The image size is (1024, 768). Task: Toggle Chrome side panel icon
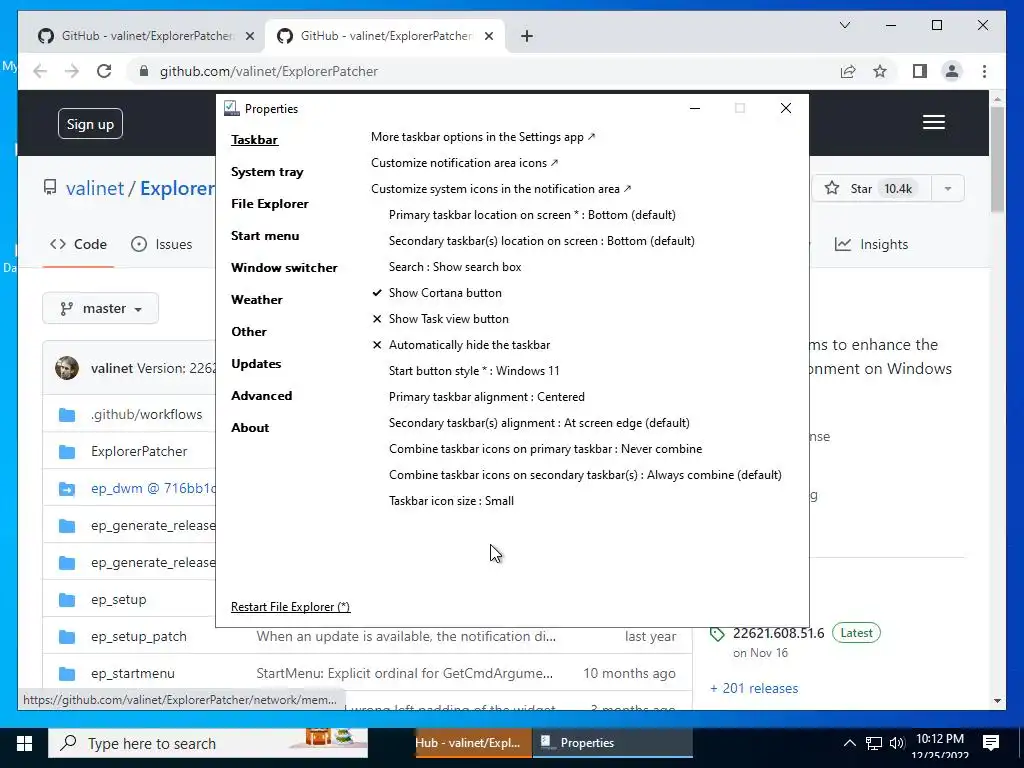pyautogui.click(x=920, y=71)
